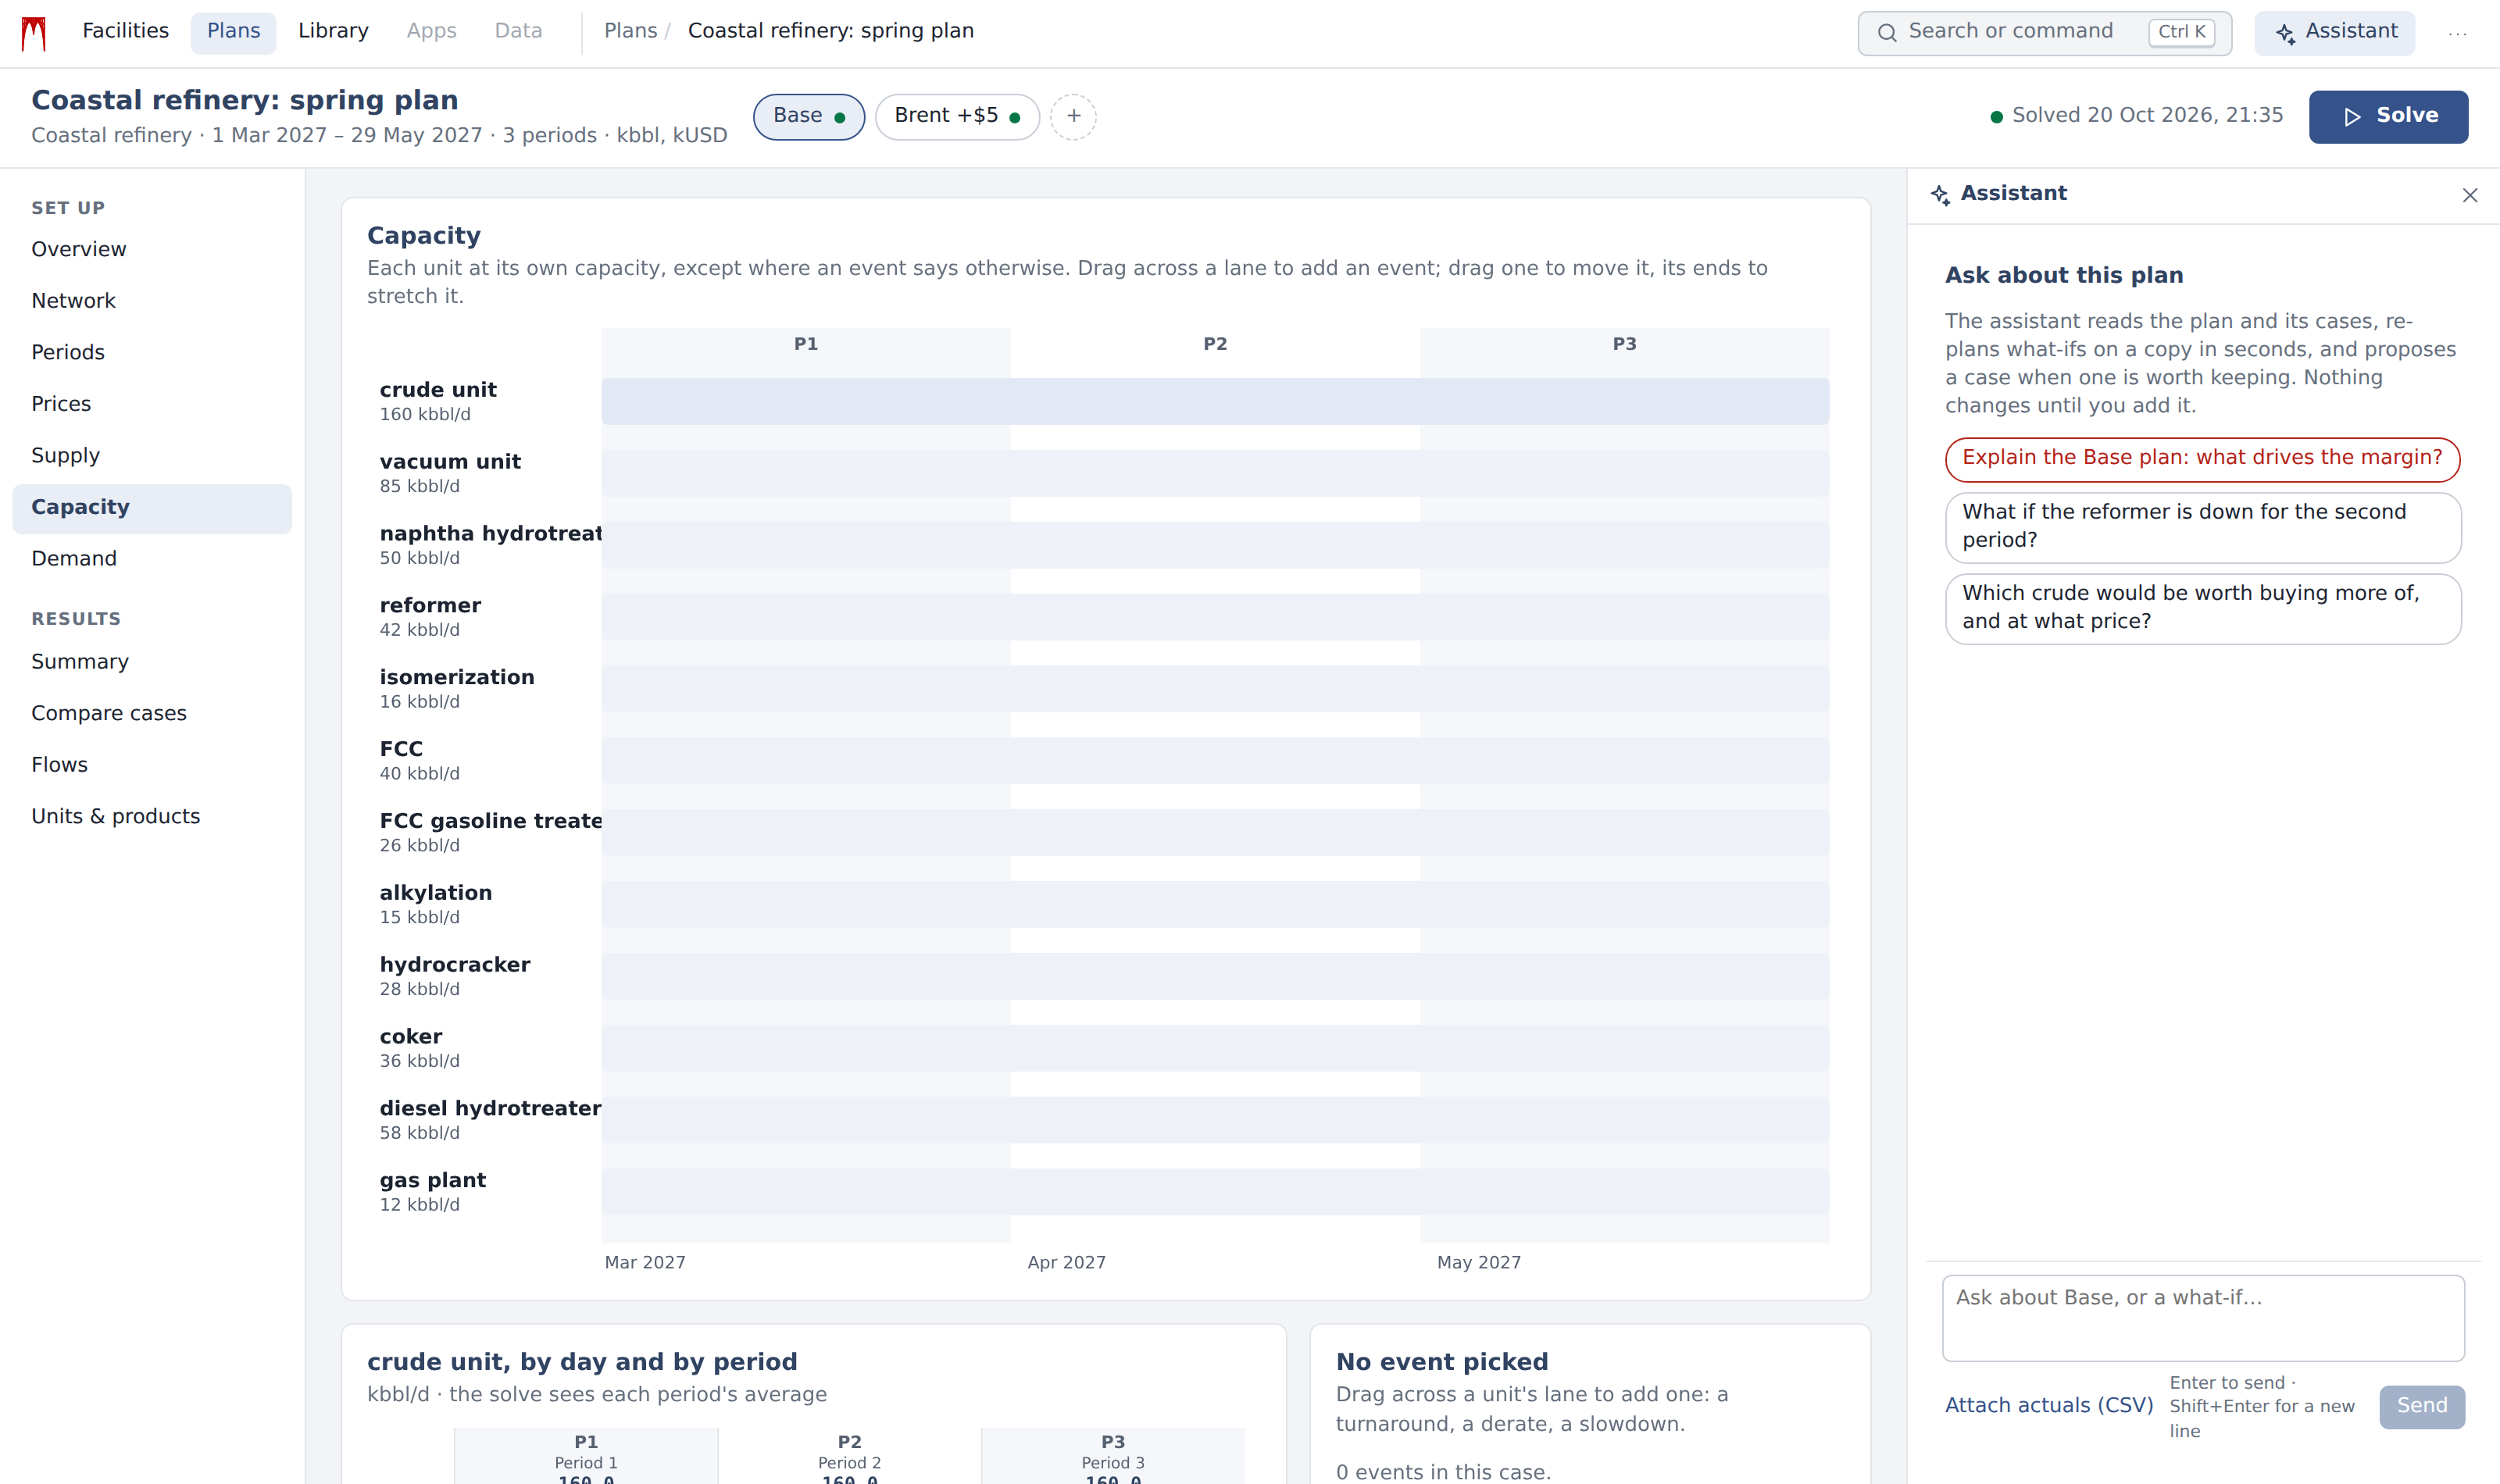
Task: Click the P3 column header in timeline
Action: tap(1625, 344)
